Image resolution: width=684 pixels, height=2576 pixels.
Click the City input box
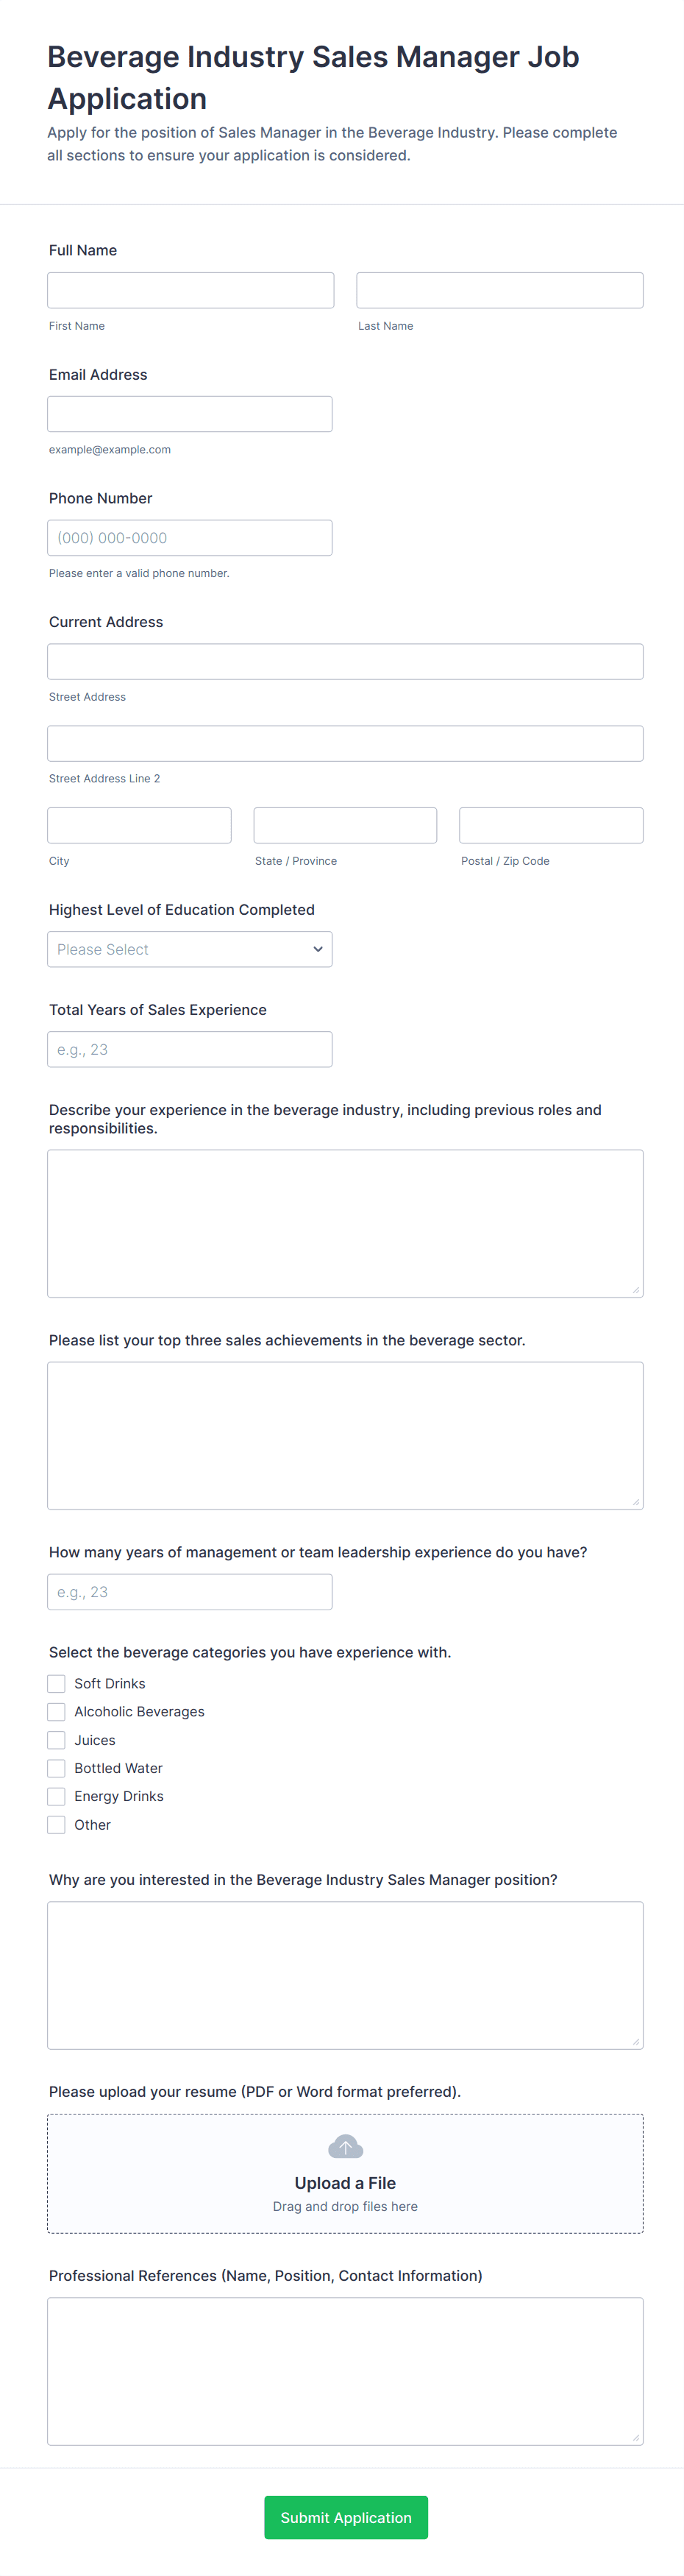click(x=139, y=825)
